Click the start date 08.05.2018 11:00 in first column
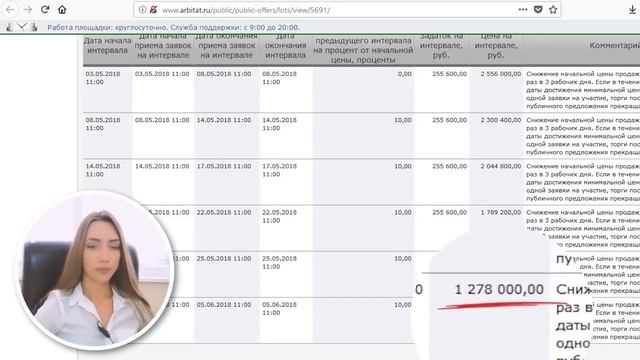This screenshot has height=360, width=640. [103, 124]
